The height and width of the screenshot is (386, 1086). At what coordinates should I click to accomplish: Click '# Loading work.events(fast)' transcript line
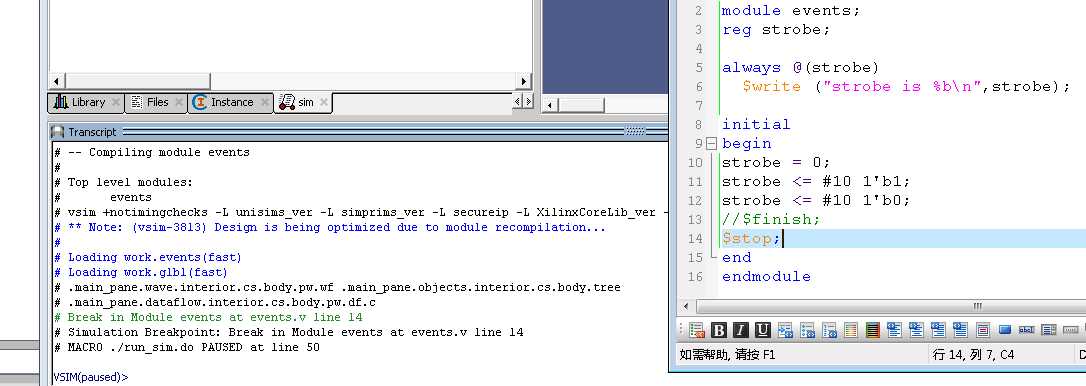coord(148,258)
